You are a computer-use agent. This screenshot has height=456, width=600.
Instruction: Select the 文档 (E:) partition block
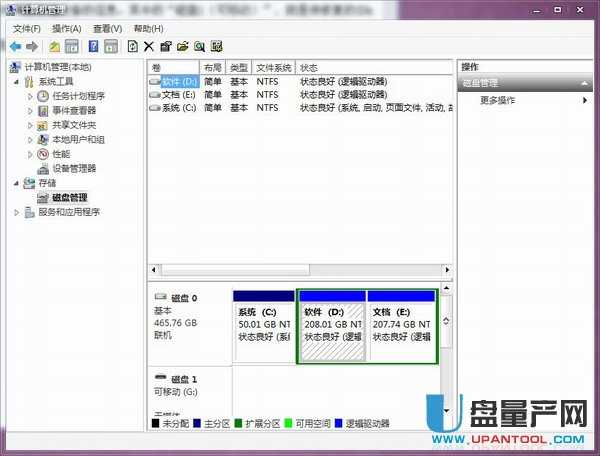point(401,325)
